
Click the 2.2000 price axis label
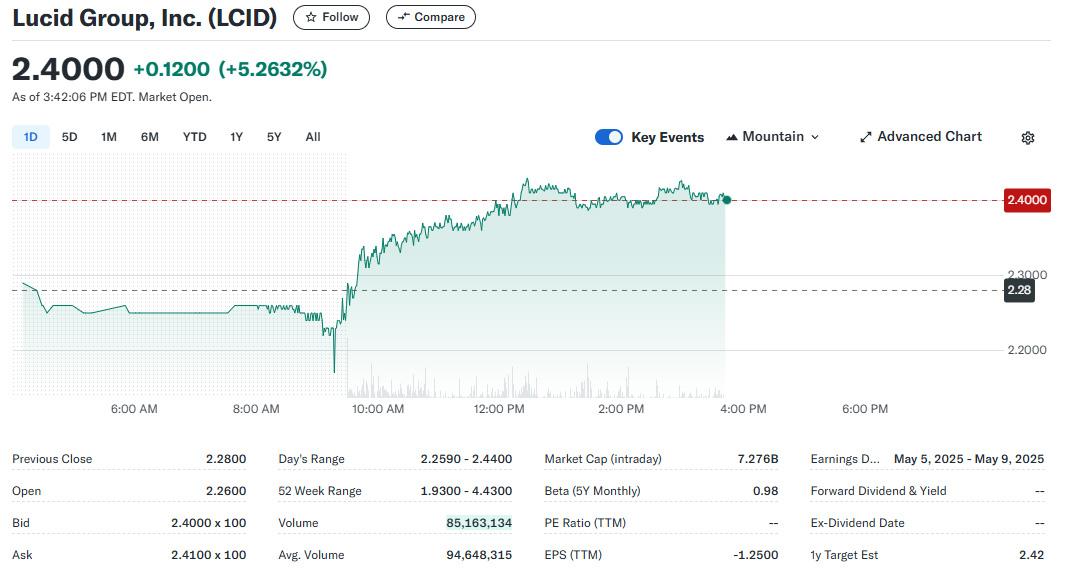1027,350
